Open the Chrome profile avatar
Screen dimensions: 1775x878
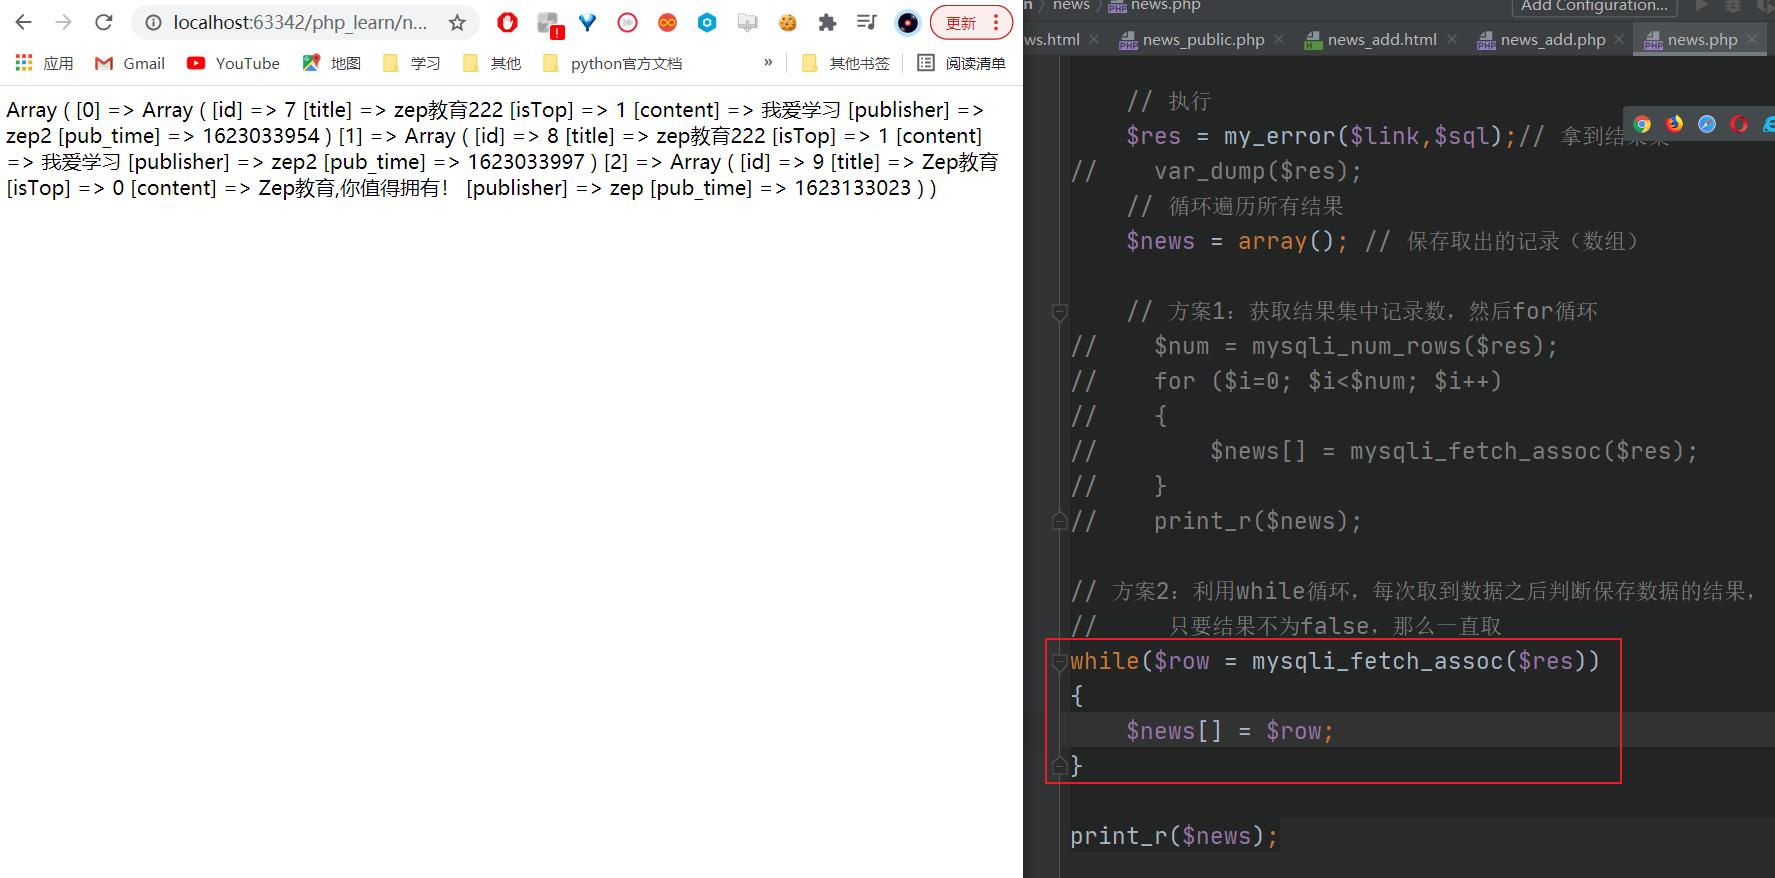tap(907, 22)
